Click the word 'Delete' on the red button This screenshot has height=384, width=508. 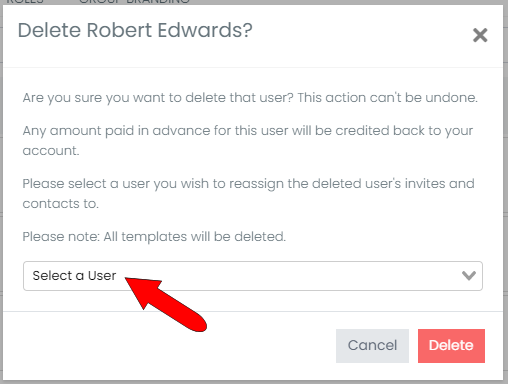click(x=451, y=345)
